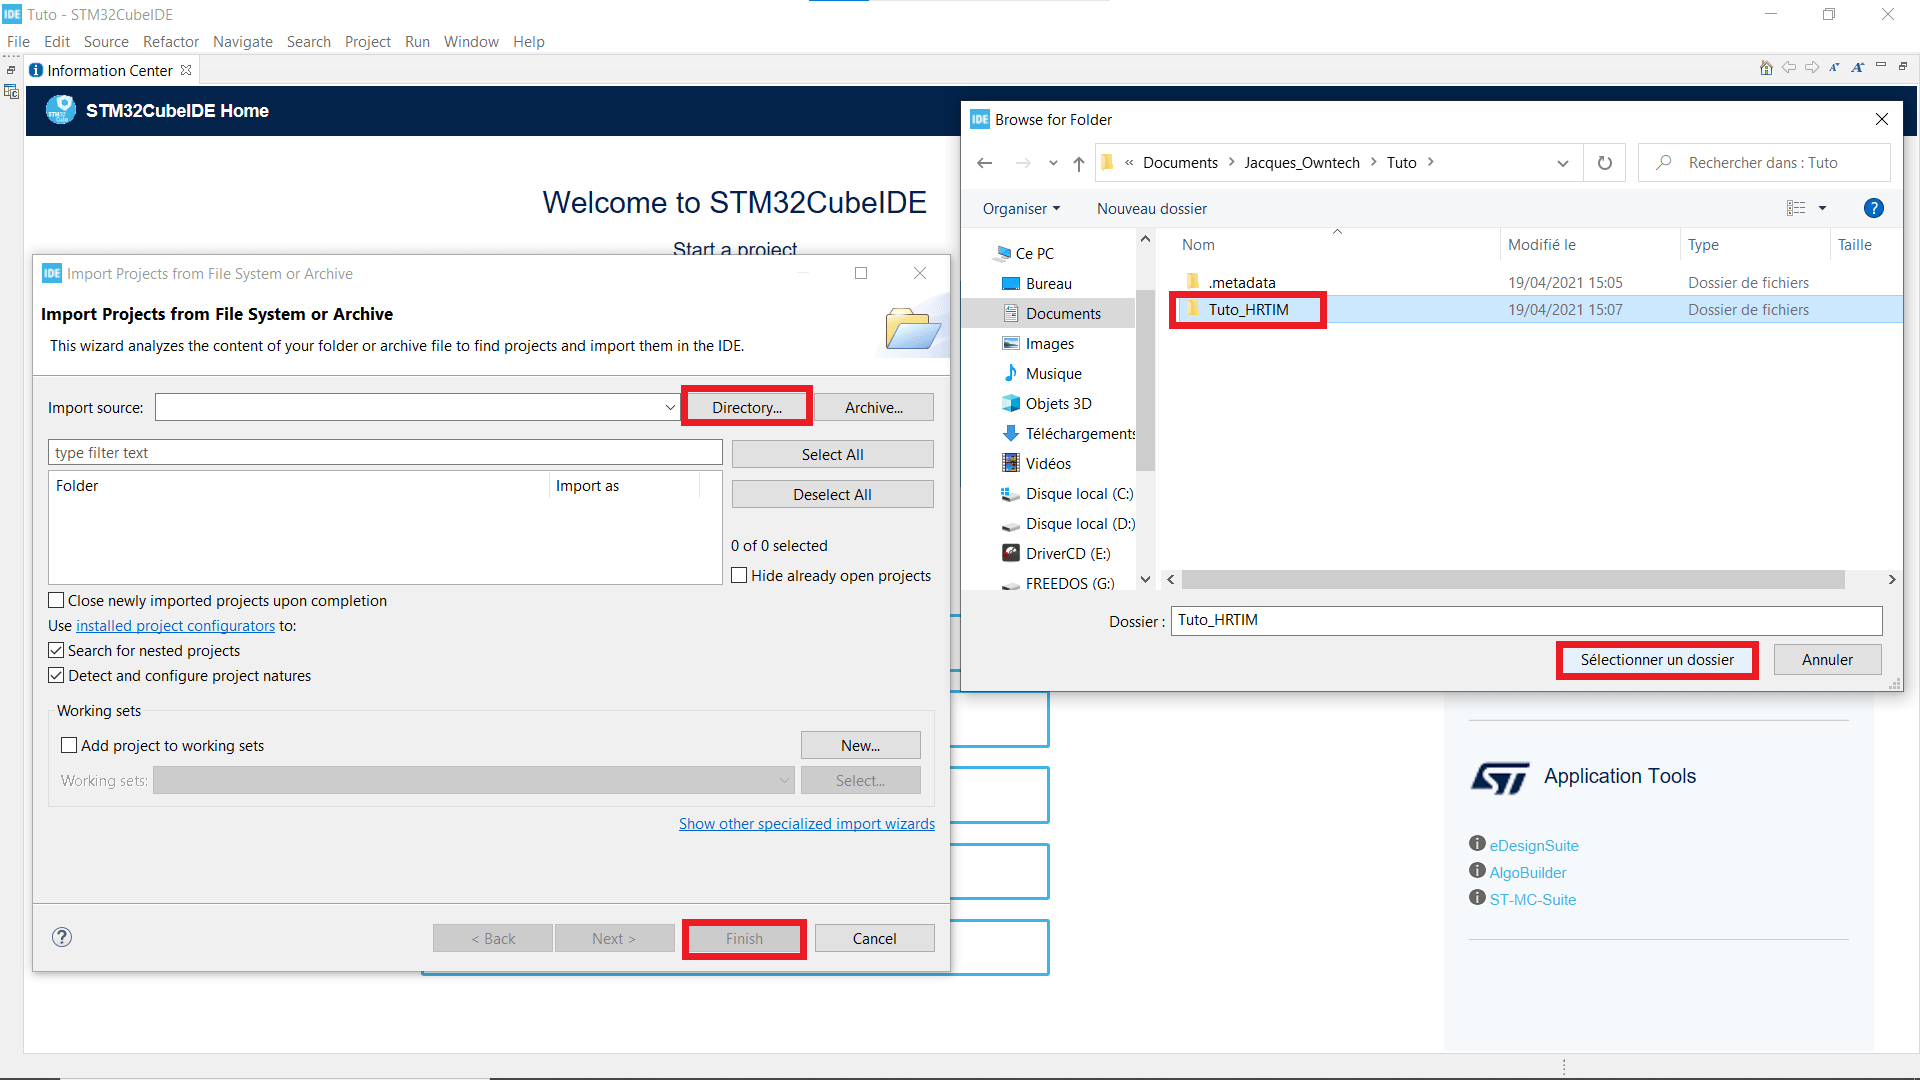Open recent locations dropdown arrow in Browse dialog

click(x=1053, y=163)
